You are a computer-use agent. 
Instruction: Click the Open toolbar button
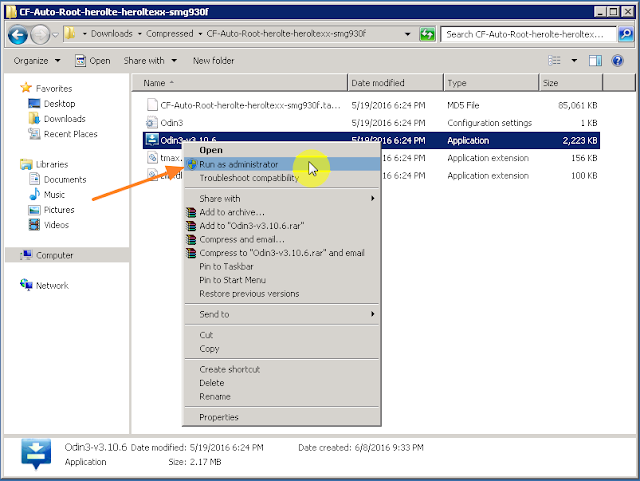click(93, 61)
